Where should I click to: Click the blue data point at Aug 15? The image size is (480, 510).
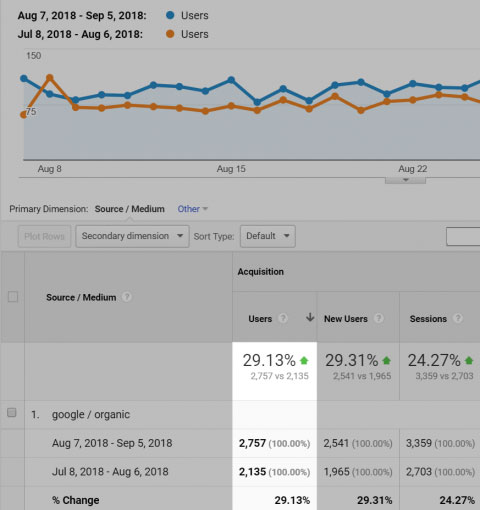point(231,80)
